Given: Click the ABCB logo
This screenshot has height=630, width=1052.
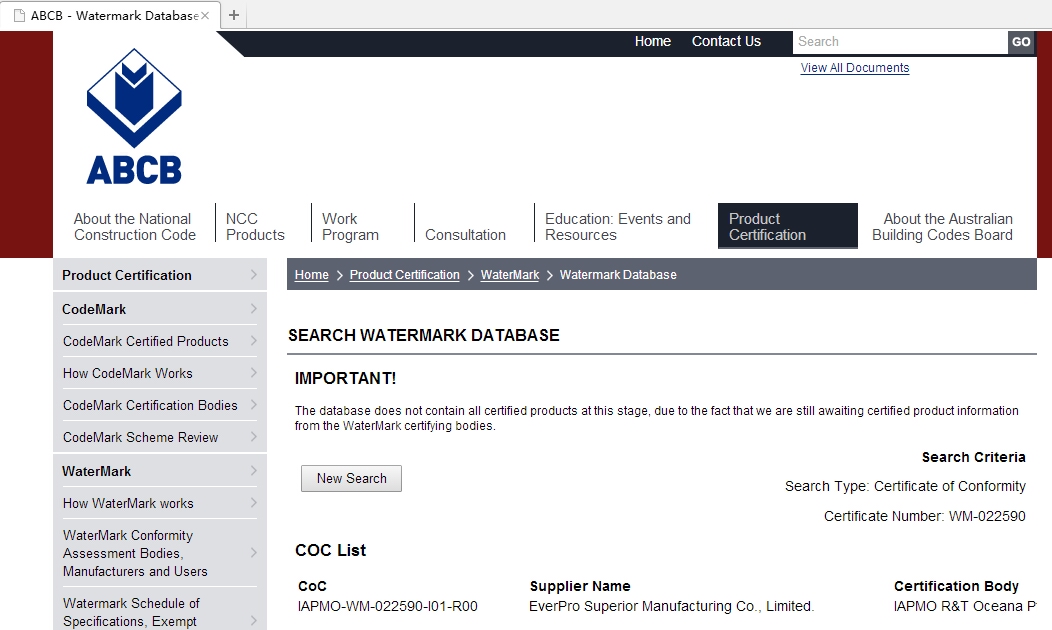Looking at the screenshot, I should [133, 117].
